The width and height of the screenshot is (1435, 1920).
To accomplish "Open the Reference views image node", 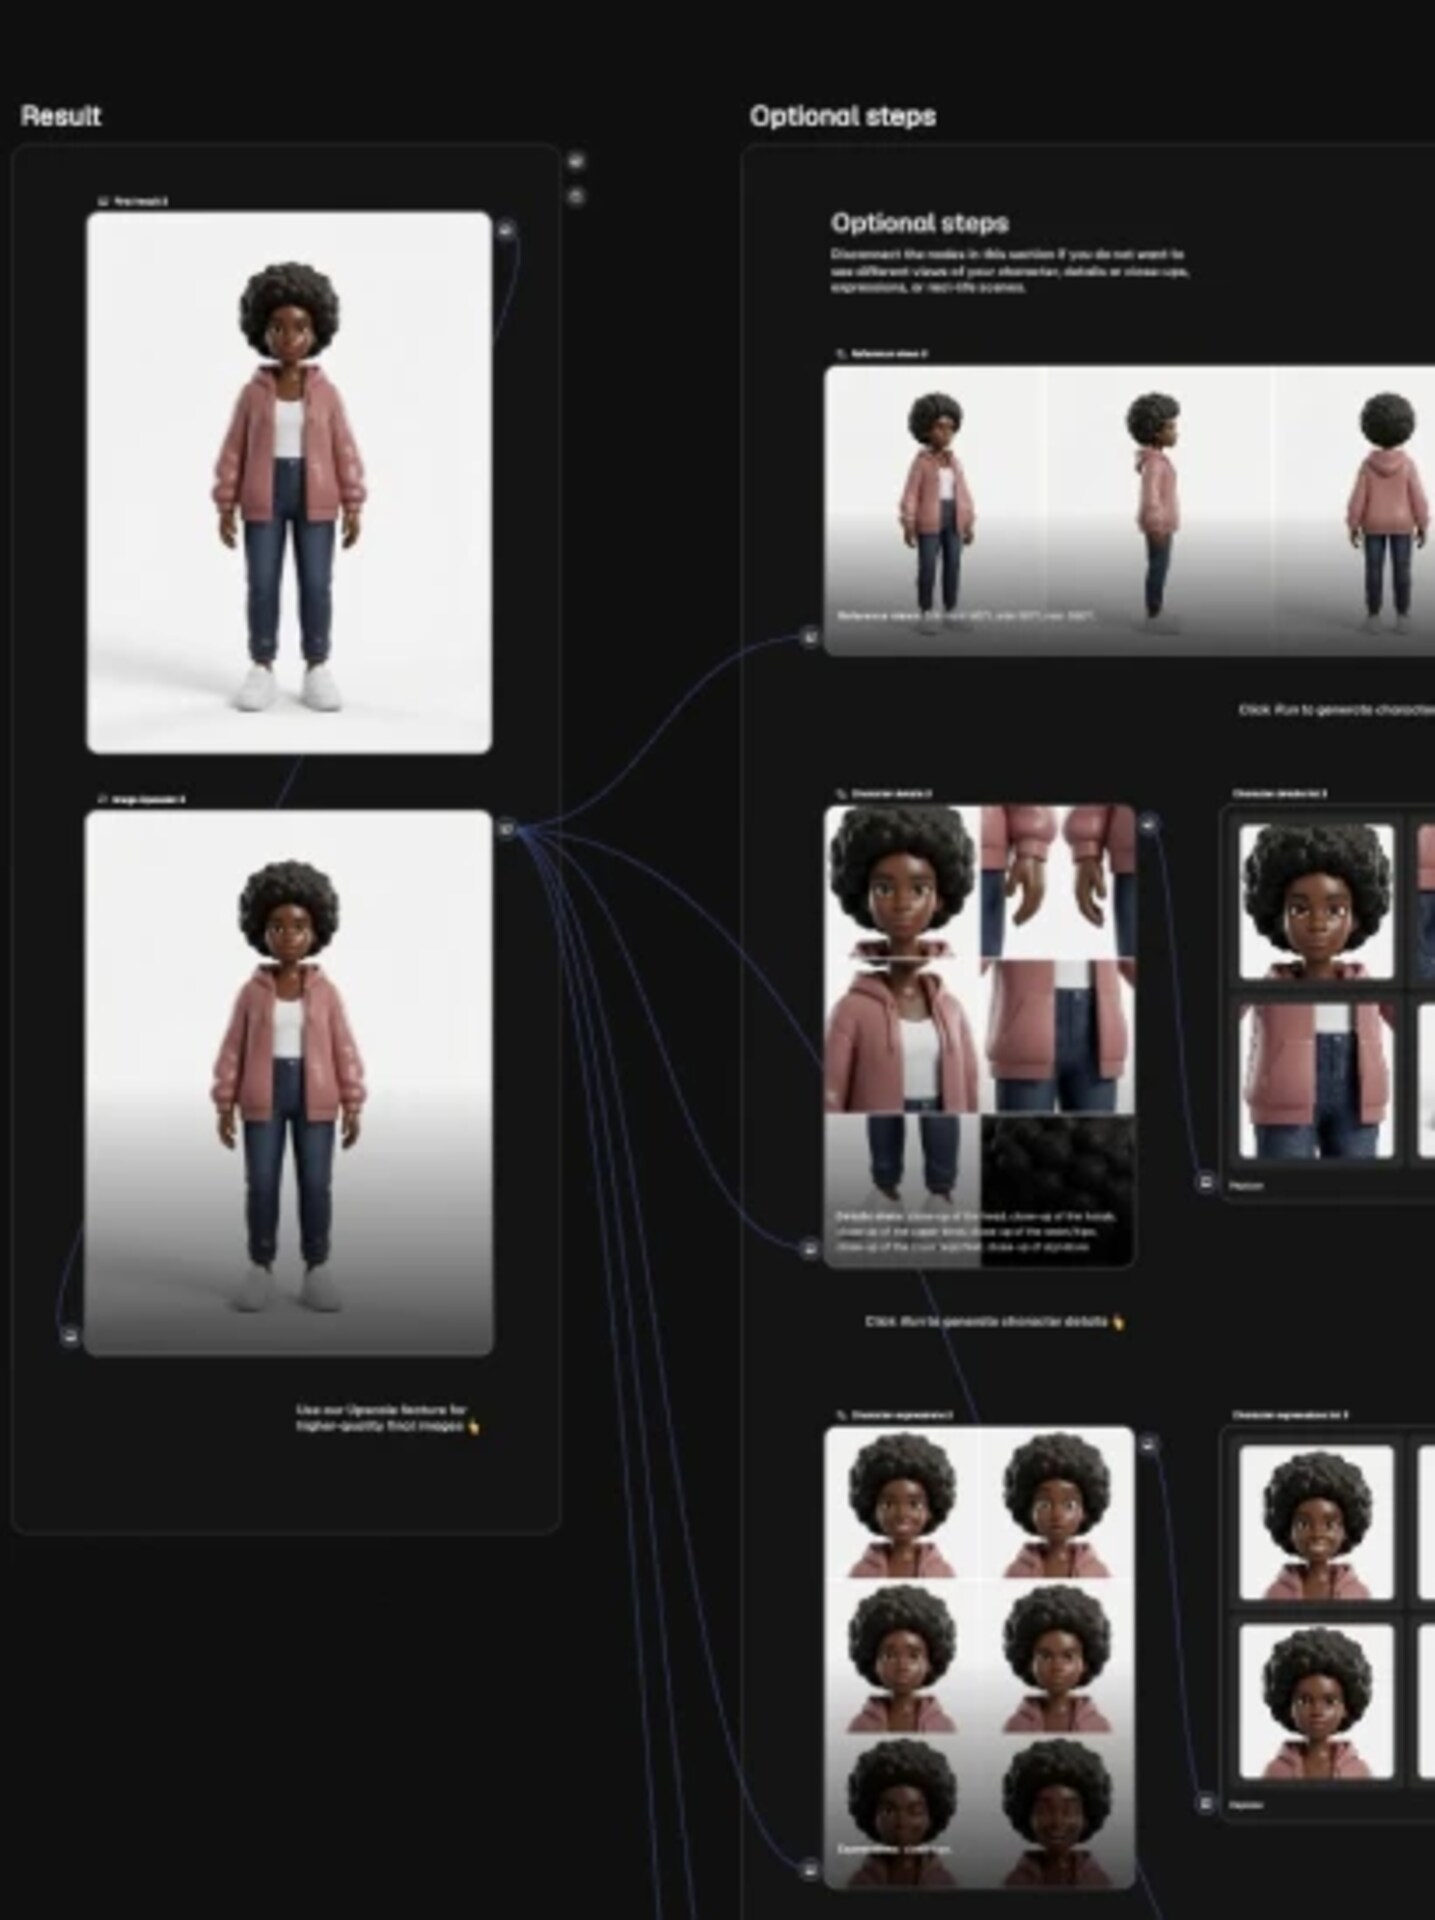I will pos(1128,510).
